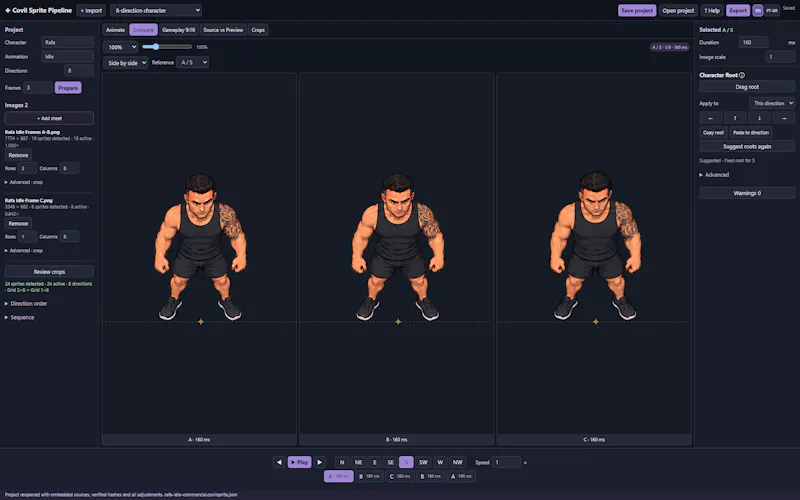Viewport: 800px width, 500px height.
Task: Nudge character root down arrow
Action: [759, 118]
